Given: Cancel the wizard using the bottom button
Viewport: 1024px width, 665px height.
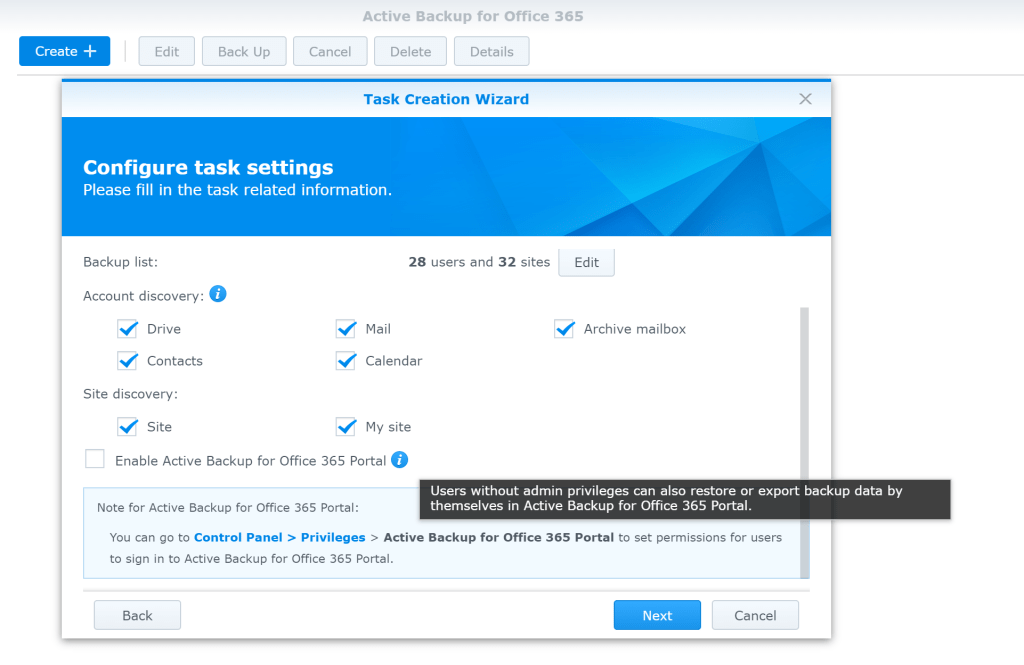Looking at the screenshot, I should click(x=755, y=615).
